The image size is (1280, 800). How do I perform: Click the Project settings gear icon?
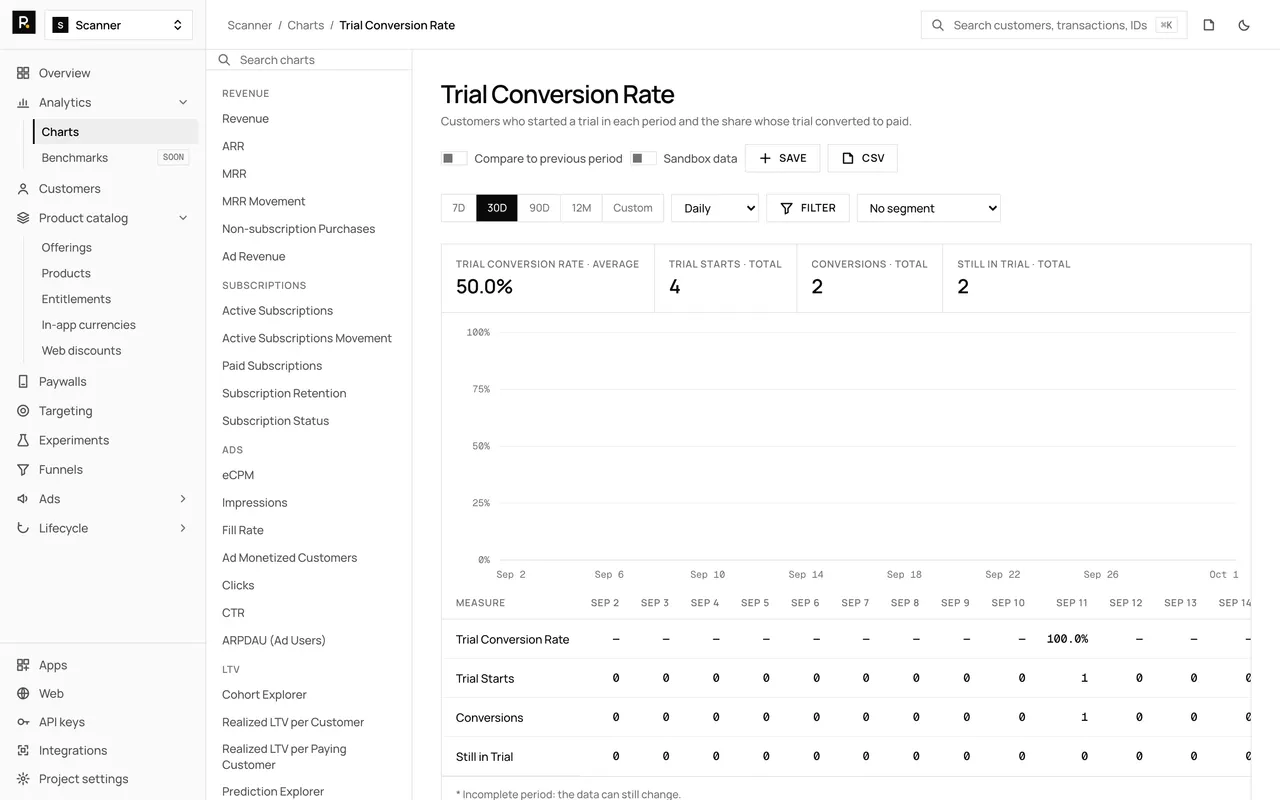(23, 779)
